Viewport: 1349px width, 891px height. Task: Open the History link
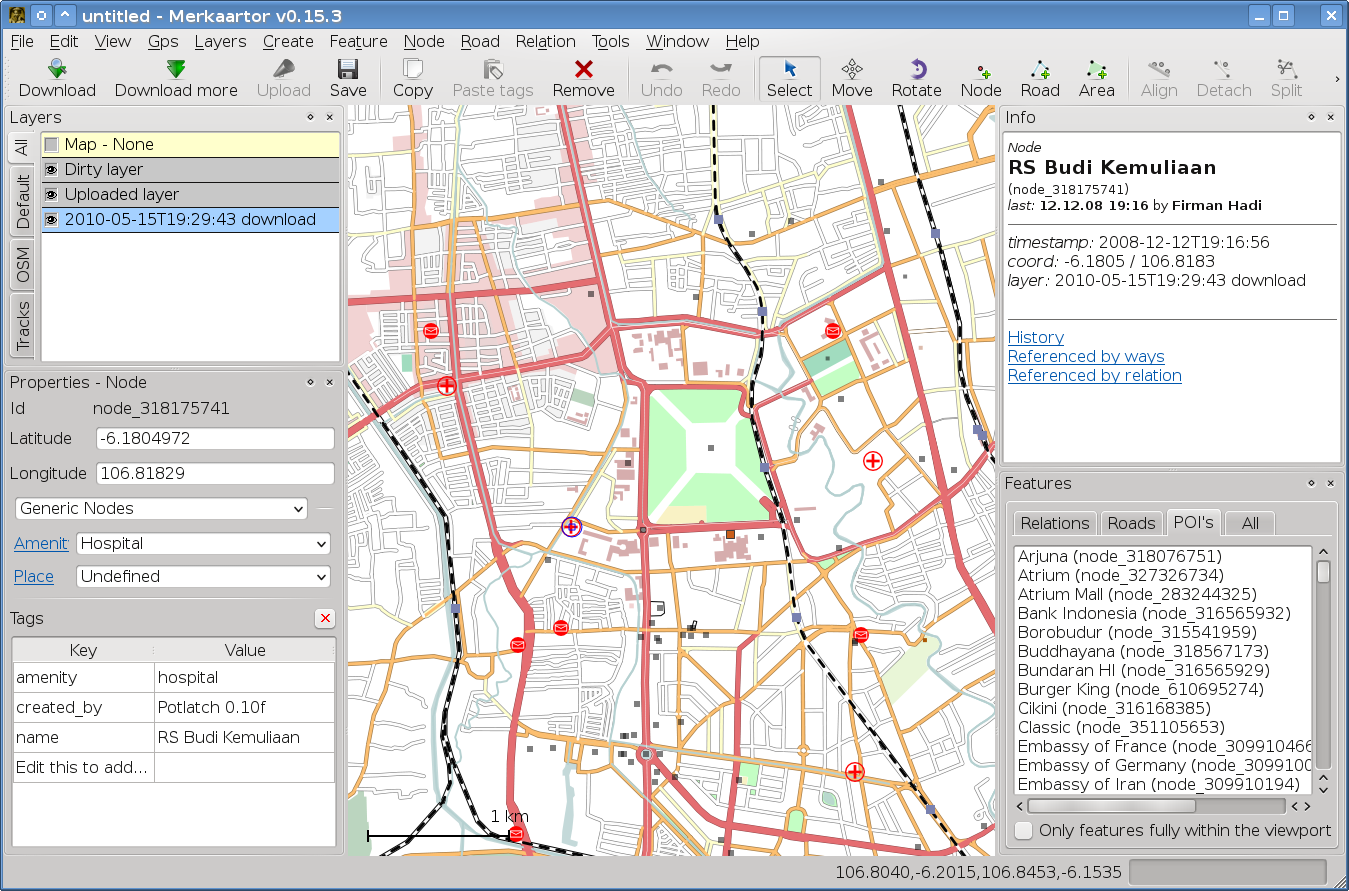(x=1035, y=338)
